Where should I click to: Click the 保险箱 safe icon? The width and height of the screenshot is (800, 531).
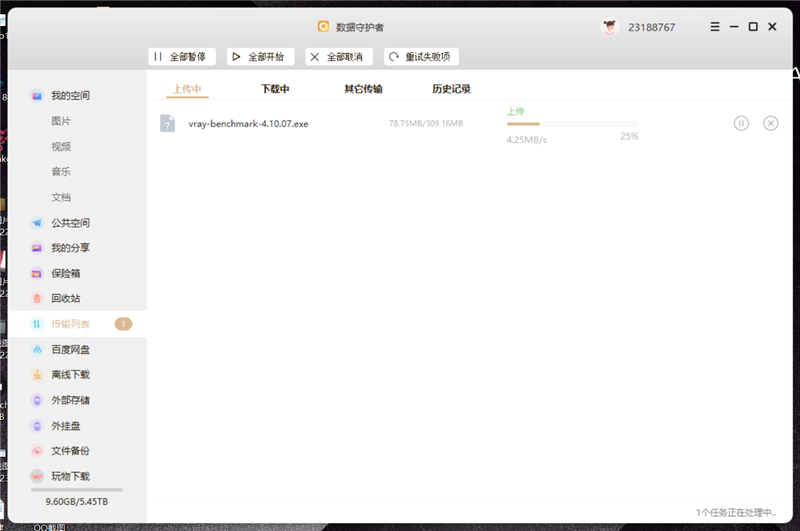click(x=37, y=273)
